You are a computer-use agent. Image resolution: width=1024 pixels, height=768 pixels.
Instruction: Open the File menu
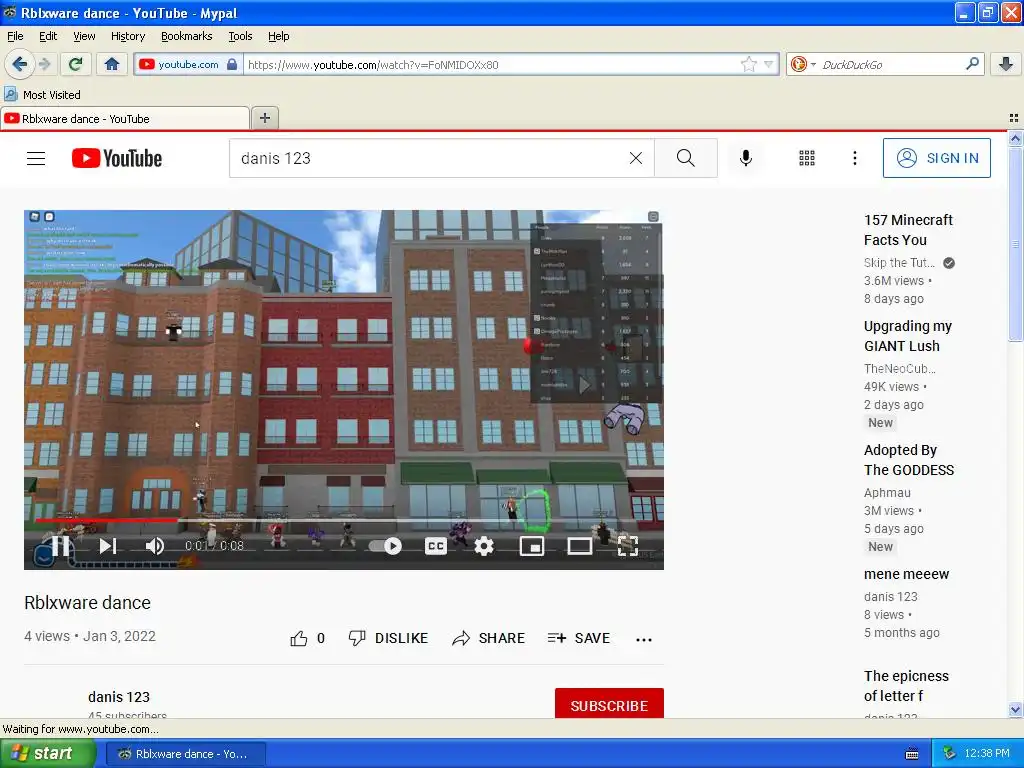pos(15,36)
